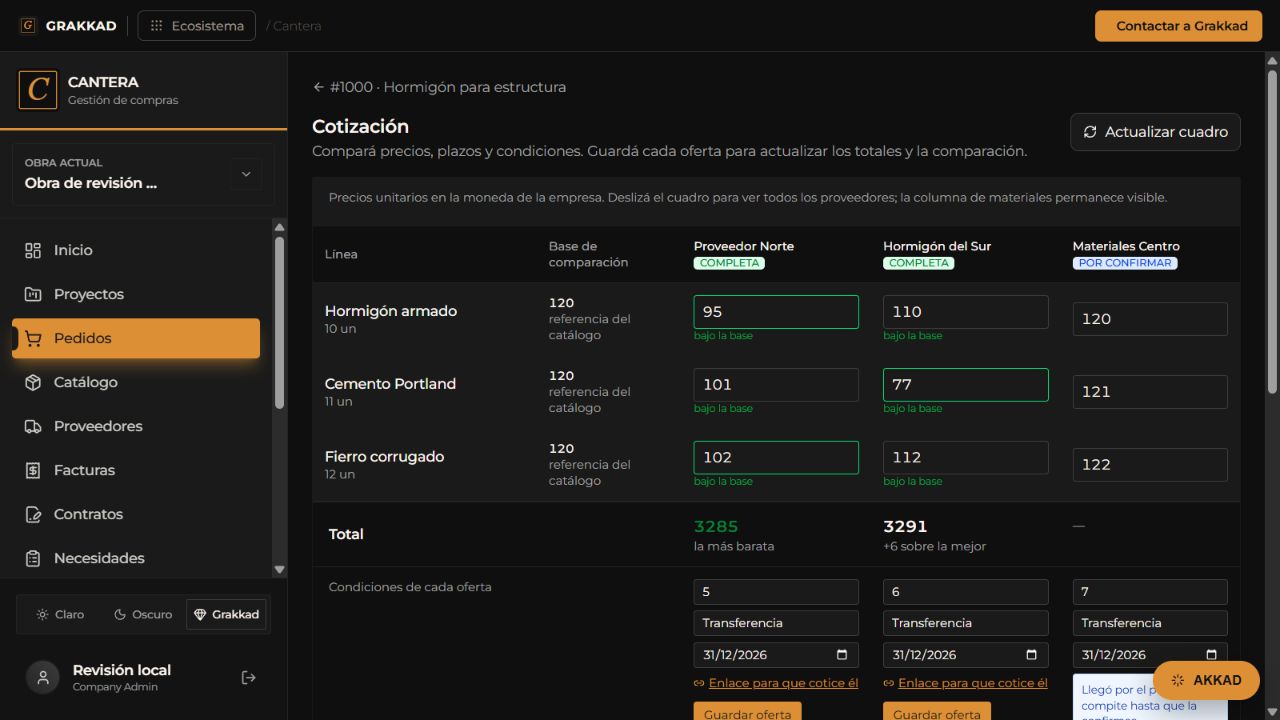Edit Materiales Centro Transferencia payment field
This screenshot has height=720, width=1280.
(1150, 623)
